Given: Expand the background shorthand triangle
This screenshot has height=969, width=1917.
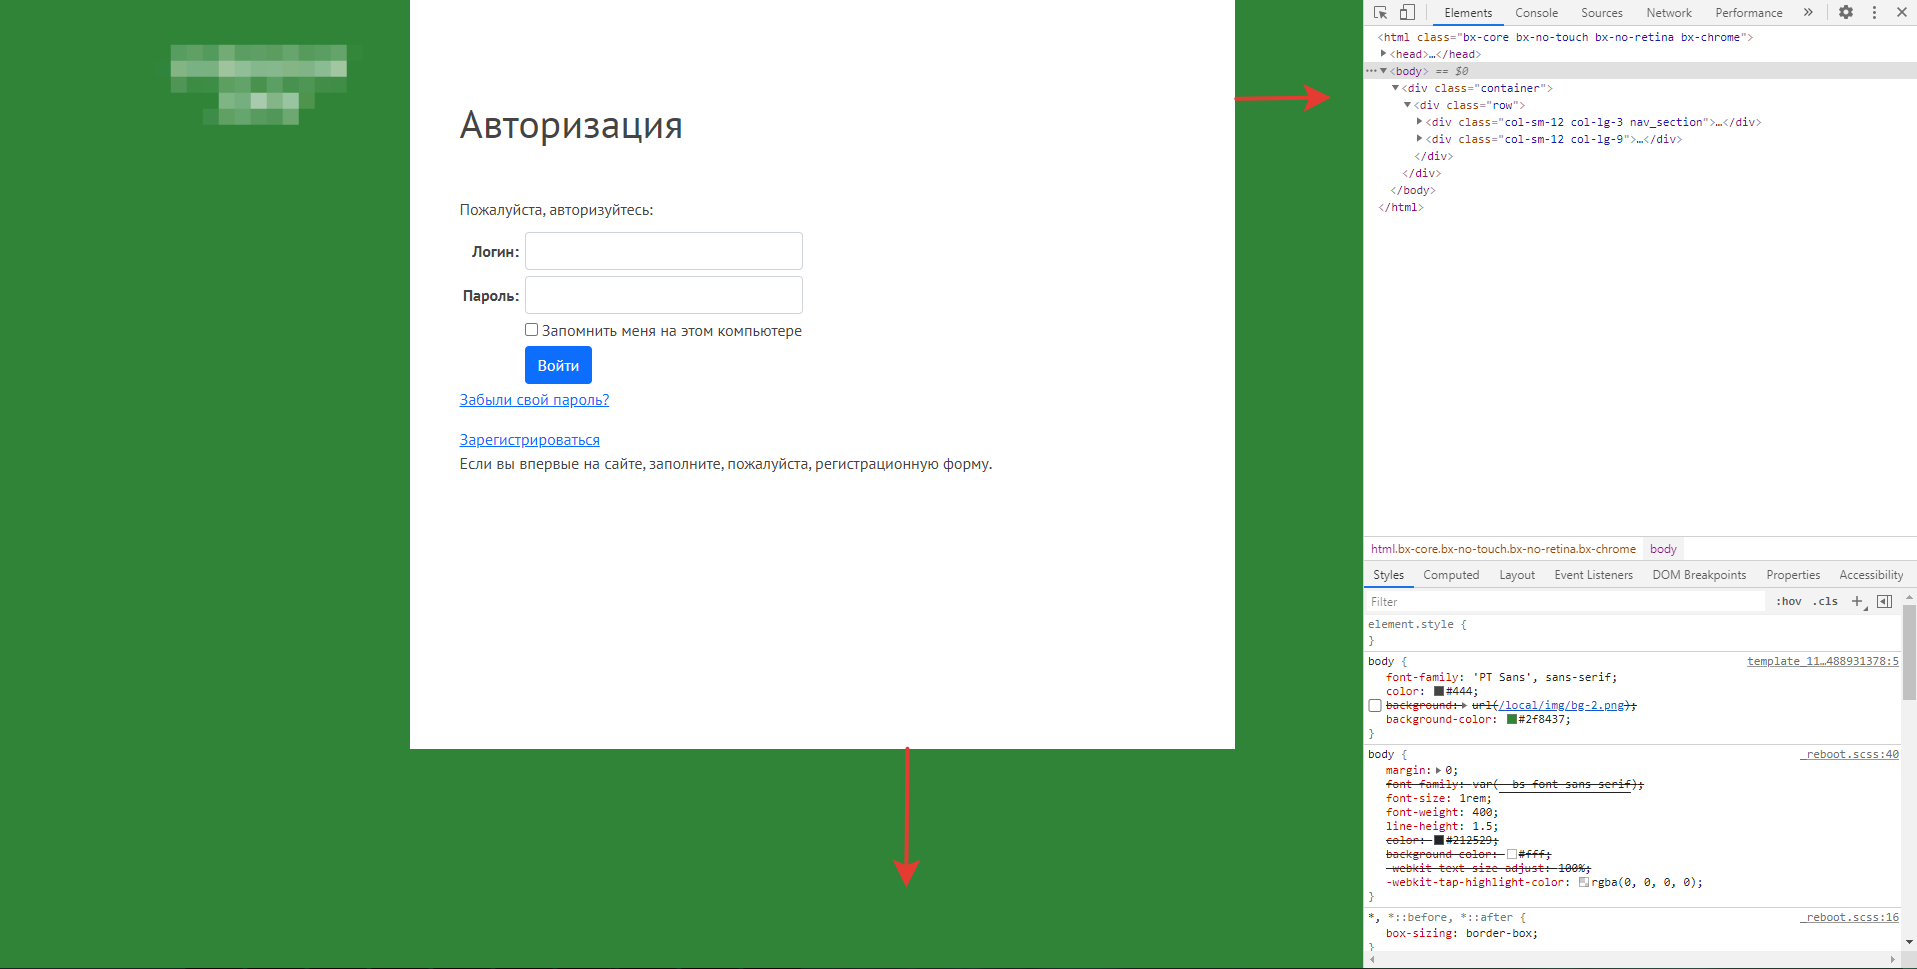Looking at the screenshot, I should point(1463,705).
